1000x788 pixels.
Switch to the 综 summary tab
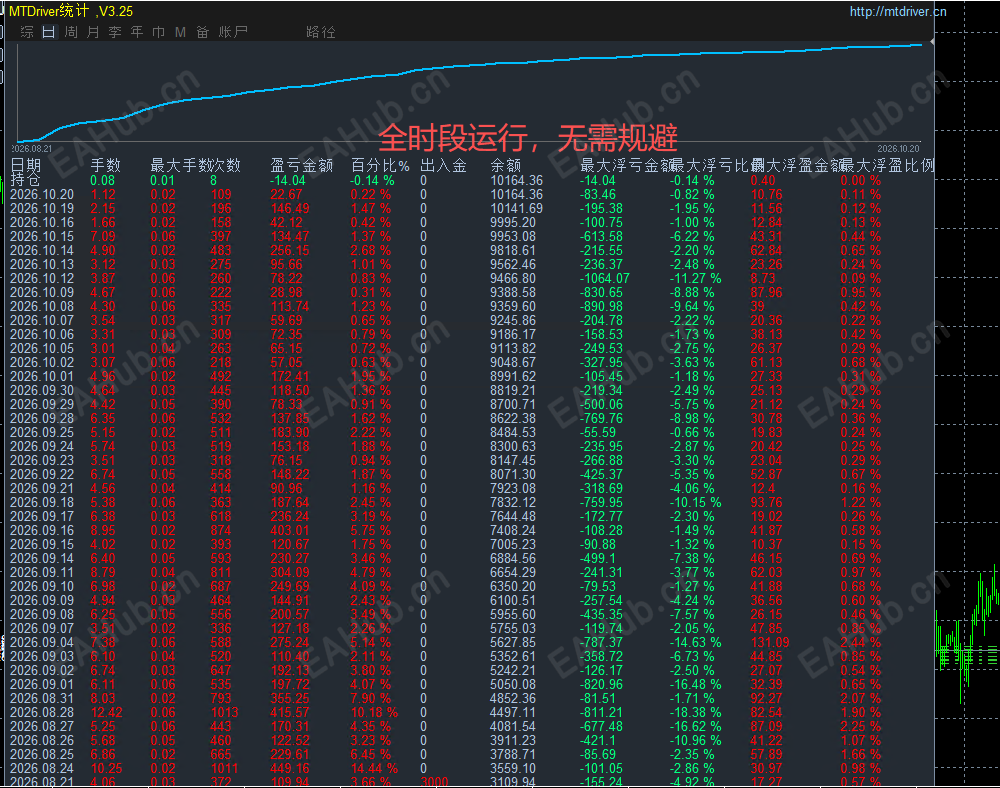pyautogui.click(x=27, y=32)
